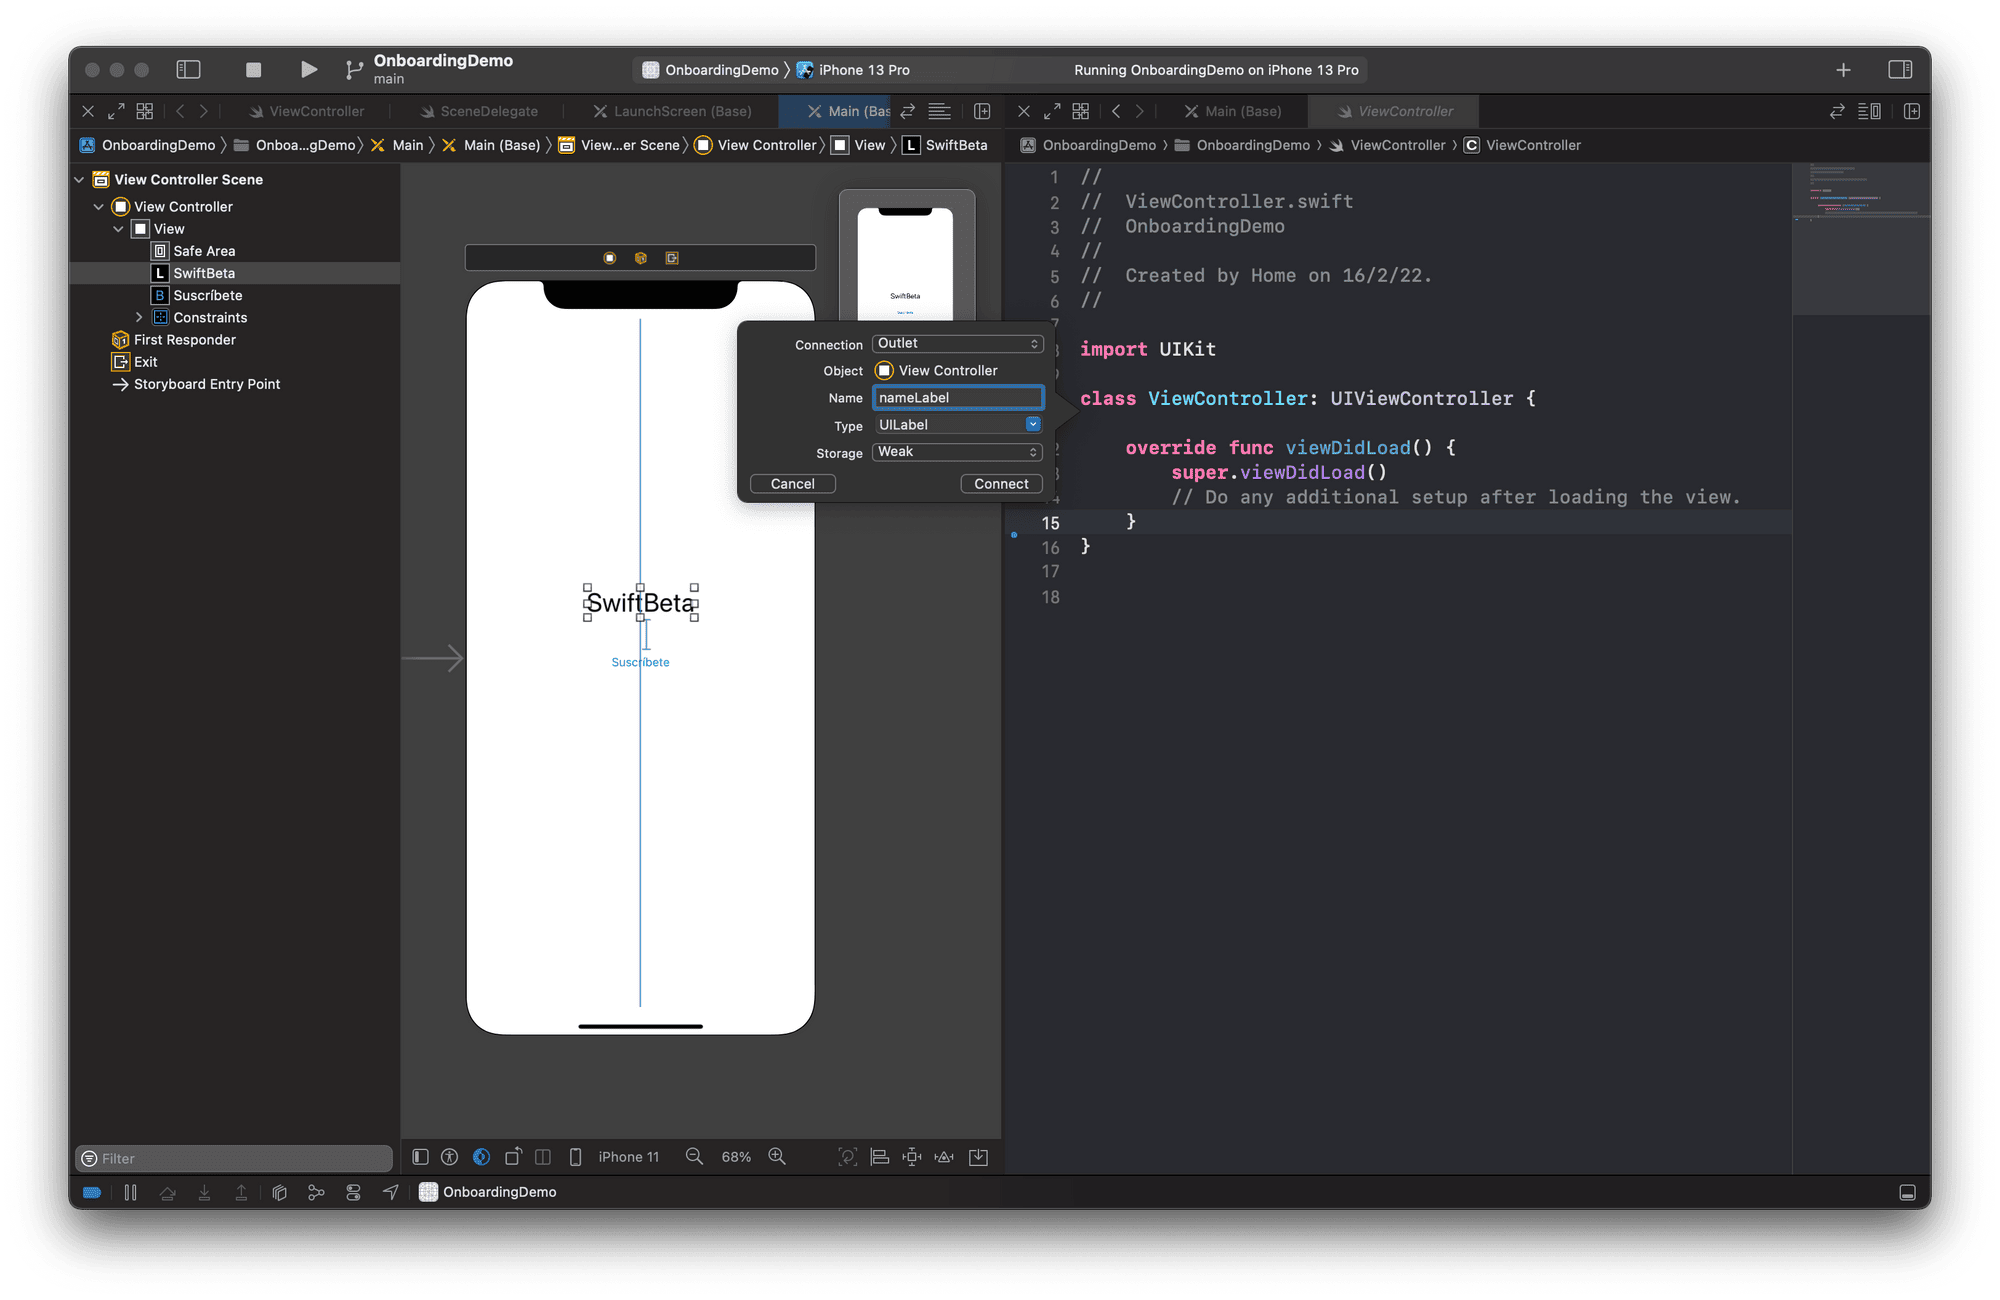Viewport: 2000px width, 1300px height.
Task: Click the View Controller dock icon above scene
Action: point(609,258)
